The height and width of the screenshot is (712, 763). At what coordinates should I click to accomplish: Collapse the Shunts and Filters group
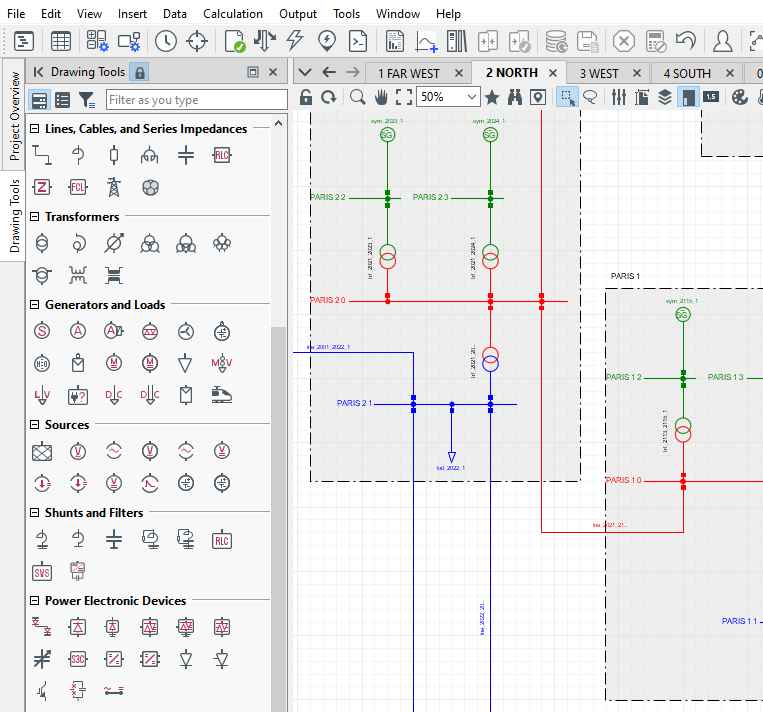click(35, 513)
